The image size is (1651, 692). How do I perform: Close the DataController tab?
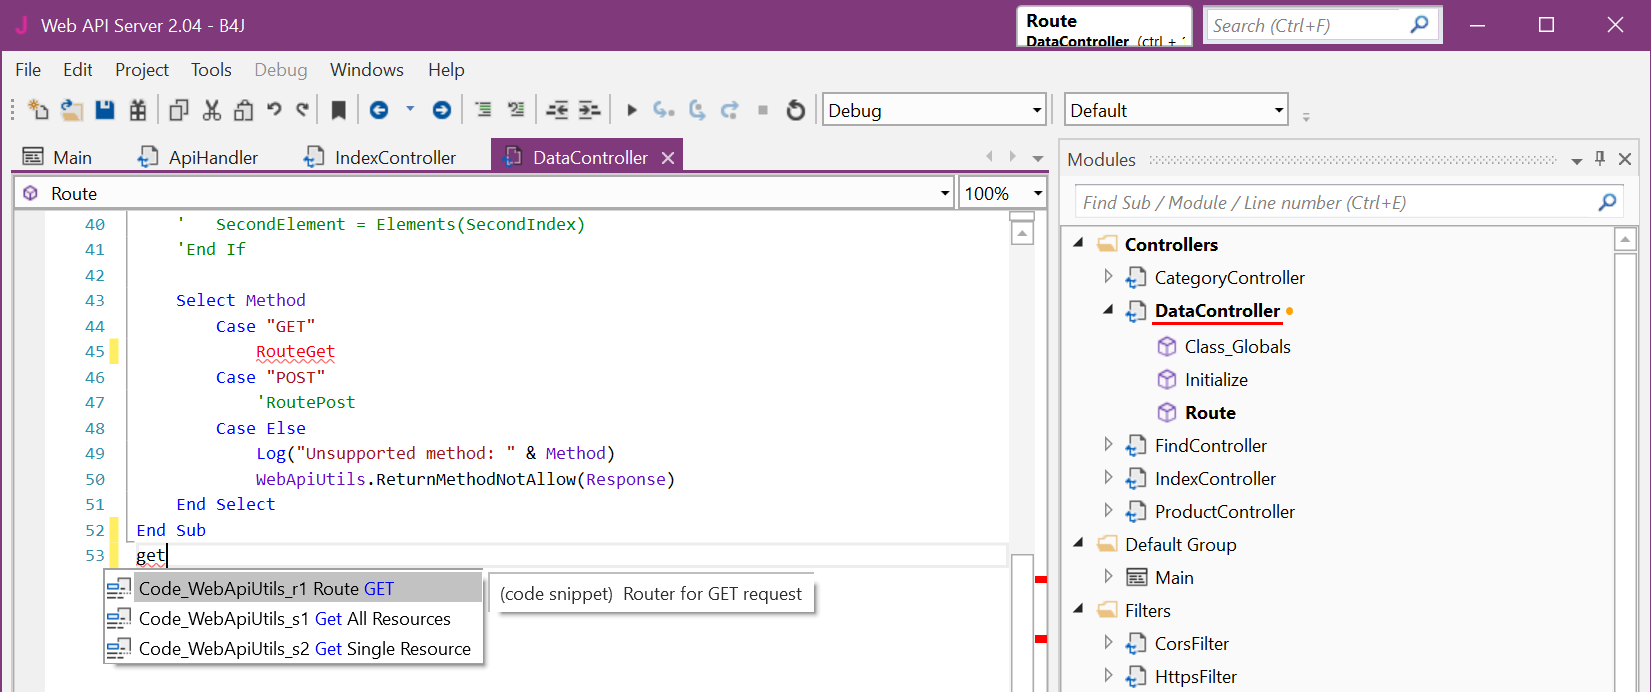pos(668,158)
